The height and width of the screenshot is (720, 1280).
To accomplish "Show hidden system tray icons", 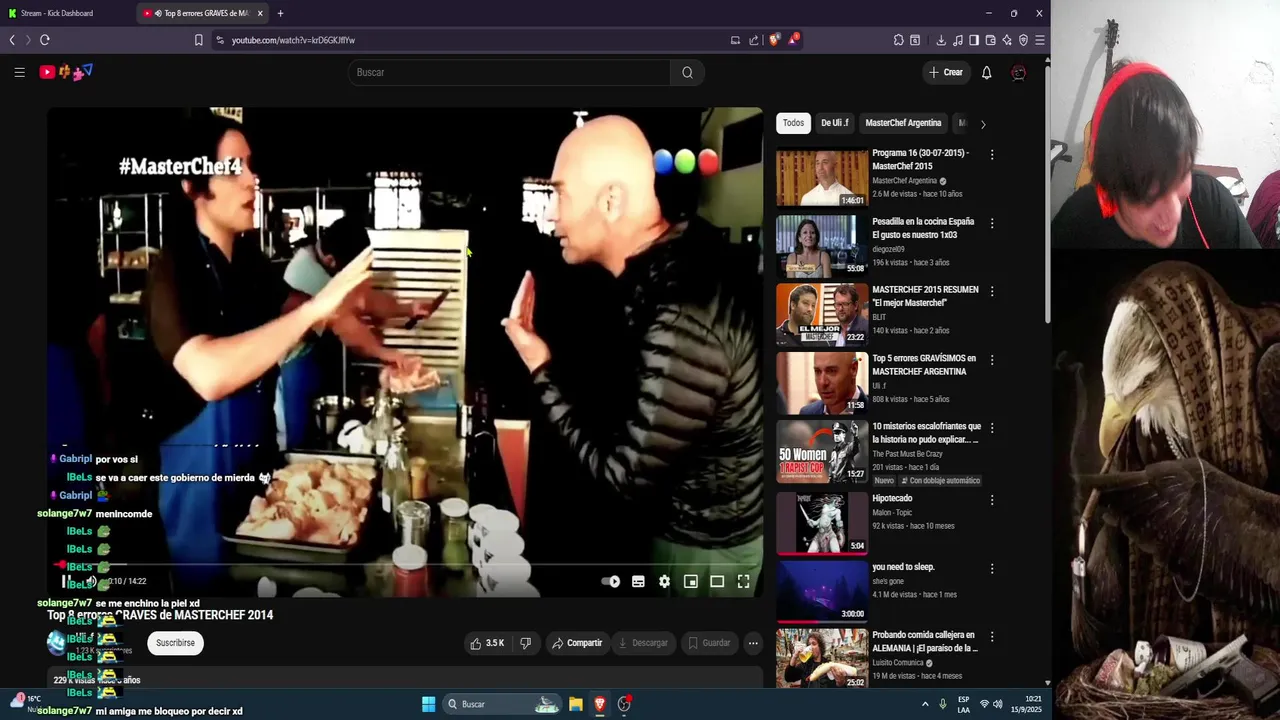I will pyautogui.click(x=923, y=704).
